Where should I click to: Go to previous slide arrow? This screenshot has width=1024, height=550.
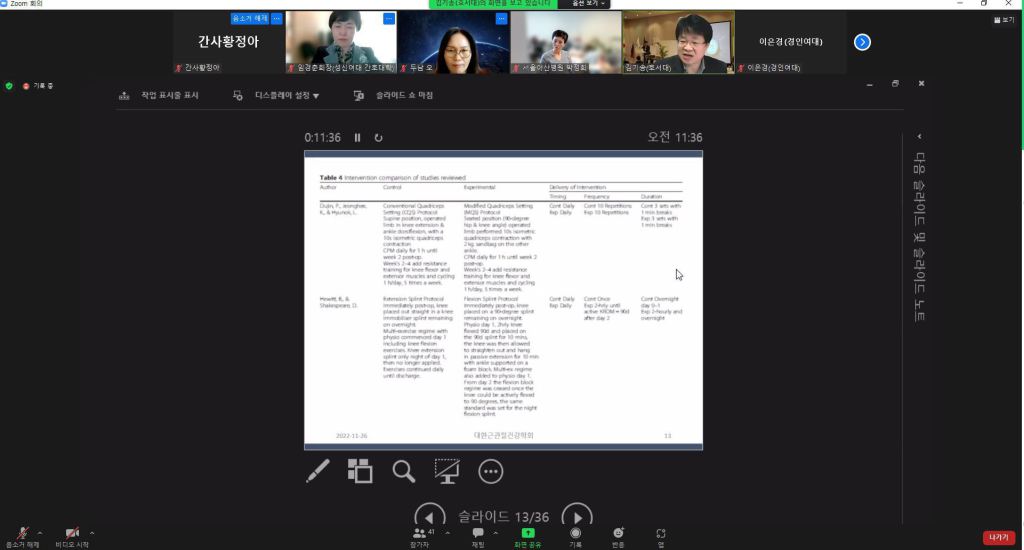click(x=430, y=517)
